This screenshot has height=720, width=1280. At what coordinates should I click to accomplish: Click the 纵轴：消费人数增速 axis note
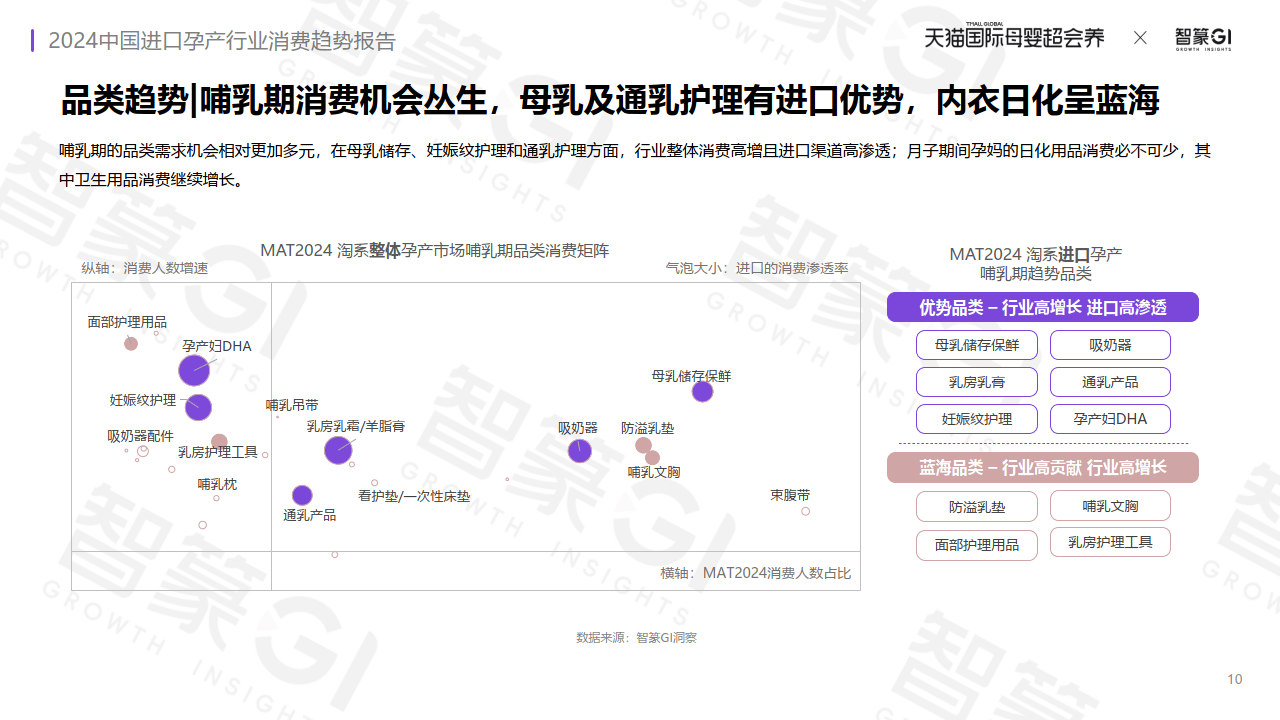point(144,268)
